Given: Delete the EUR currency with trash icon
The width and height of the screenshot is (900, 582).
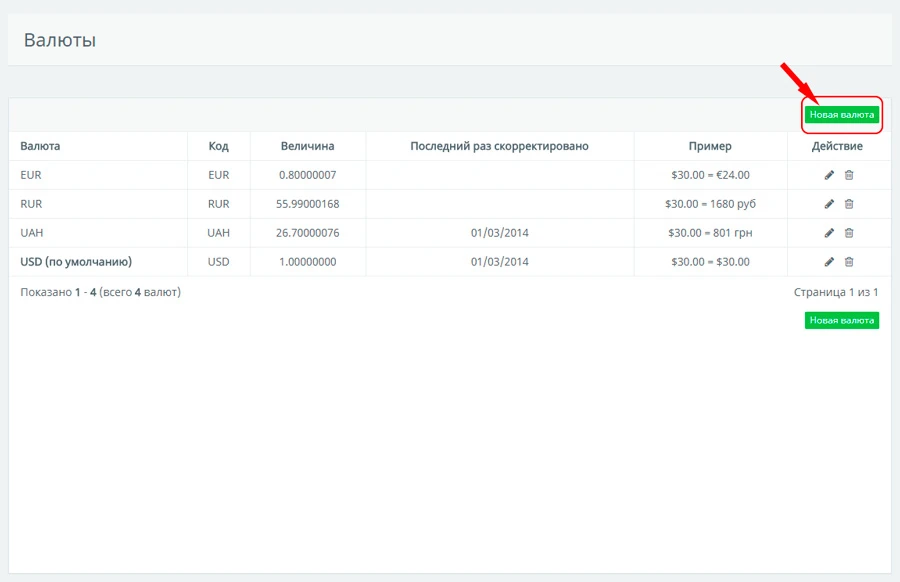Looking at the screenshot, I should tap(849, 175).
